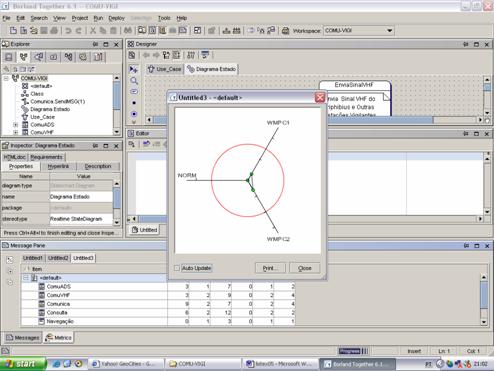Open the Tools menu

pos(164,18)
